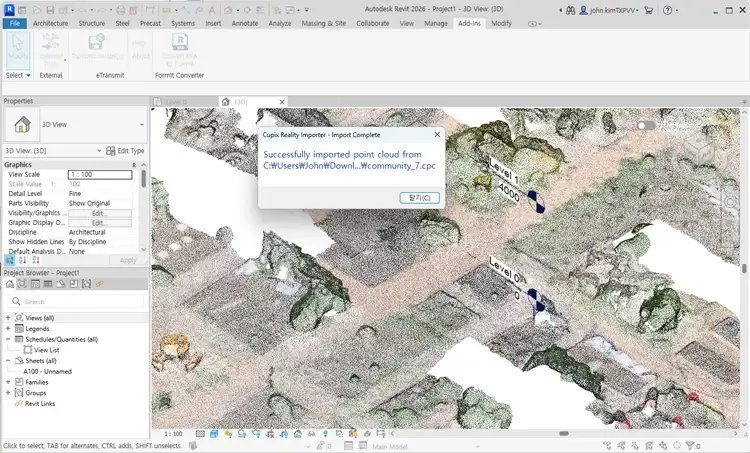Open the Massing & Site ribbon tab
This screenshot has width=750, height=453.
[x=323, y=22]
